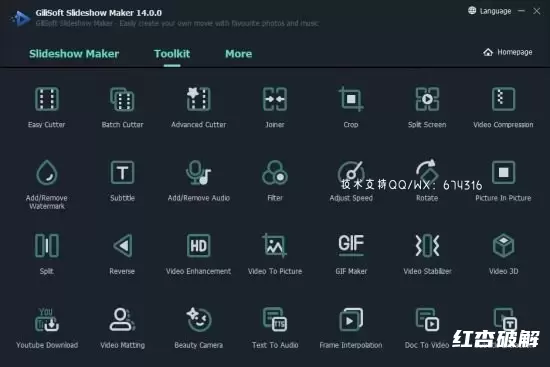Go to the Homepage link
The image size is (550, 367).
pyautogui.click(x=508, y=52)
